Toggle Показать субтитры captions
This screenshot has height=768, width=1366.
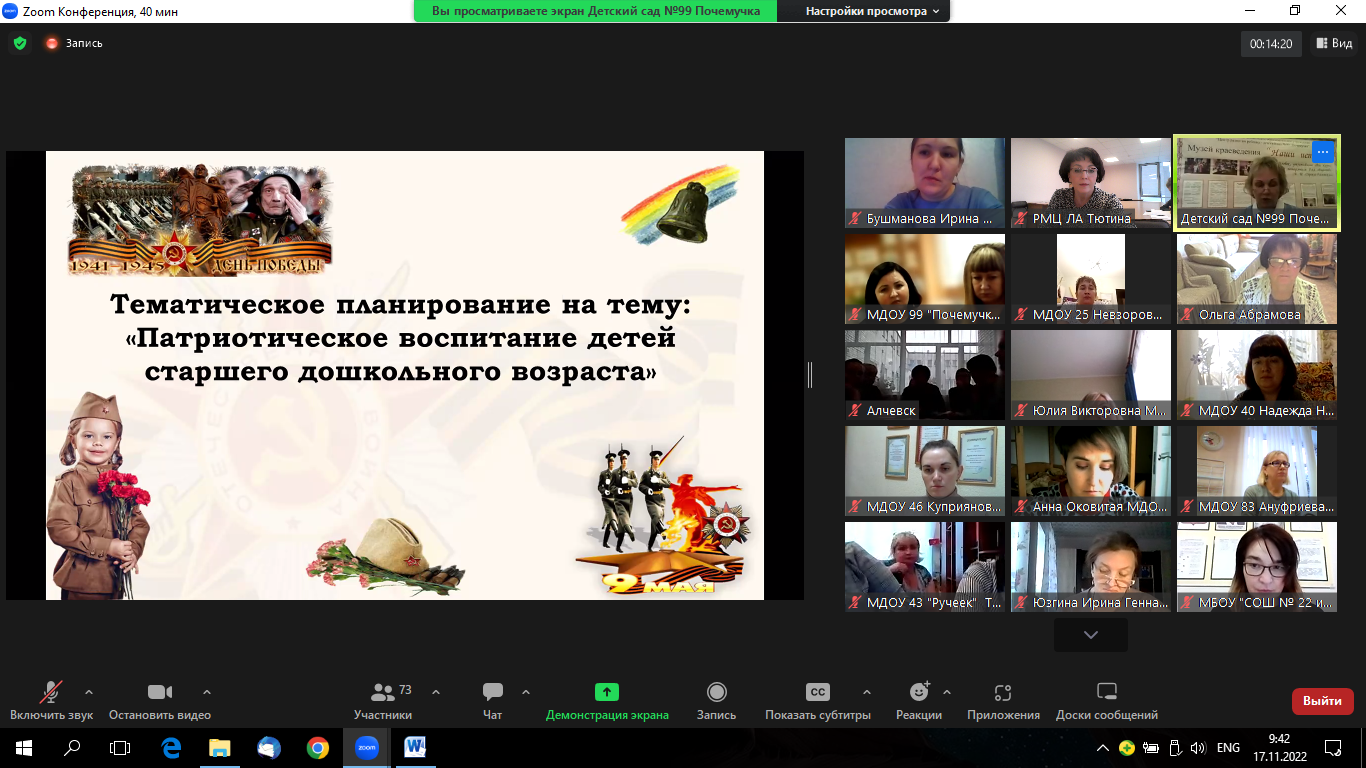[x=817, y=700]
